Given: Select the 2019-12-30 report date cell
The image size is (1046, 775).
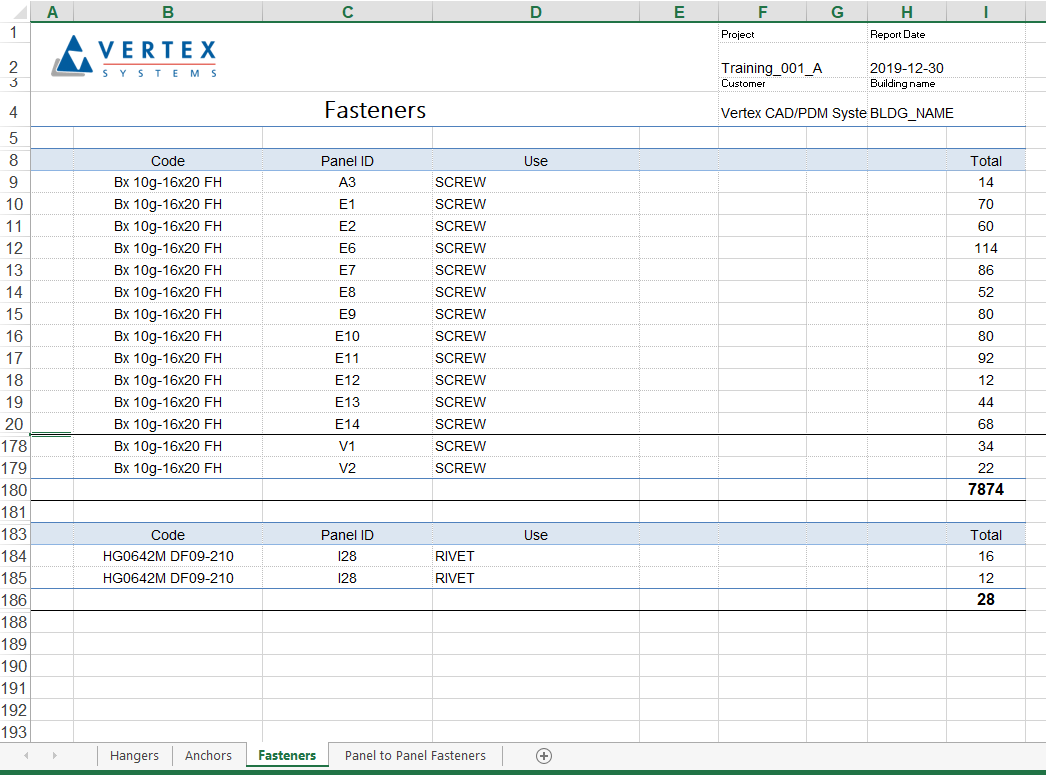Looking at the screenshot, I should tap(906, 68).
